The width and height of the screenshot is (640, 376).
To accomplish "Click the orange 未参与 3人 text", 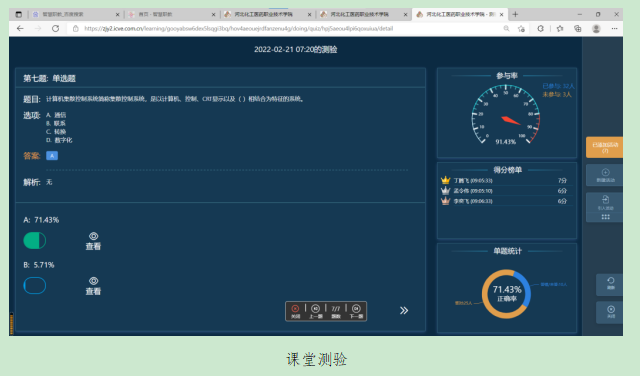I will pos(557,94).
